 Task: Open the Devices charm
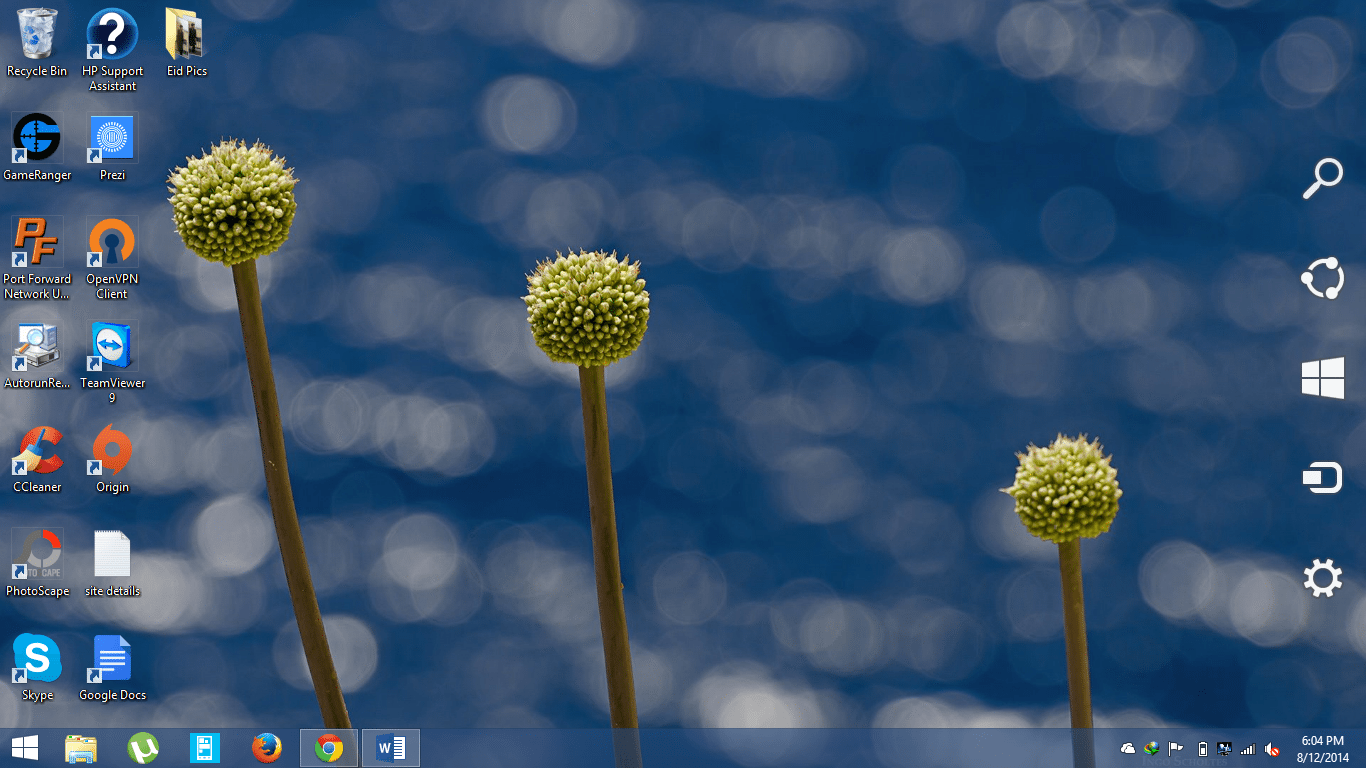coord(1322,478)
